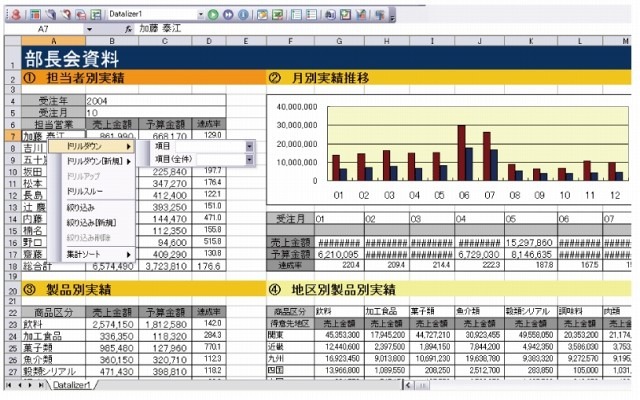Go to the last sheet with the tab navigation arrow

pyautogui.click(x=41, y=385)
